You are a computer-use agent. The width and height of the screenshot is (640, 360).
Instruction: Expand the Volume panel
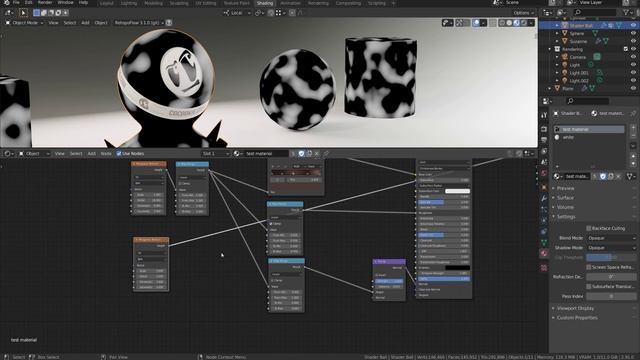(x=565, y=207)
